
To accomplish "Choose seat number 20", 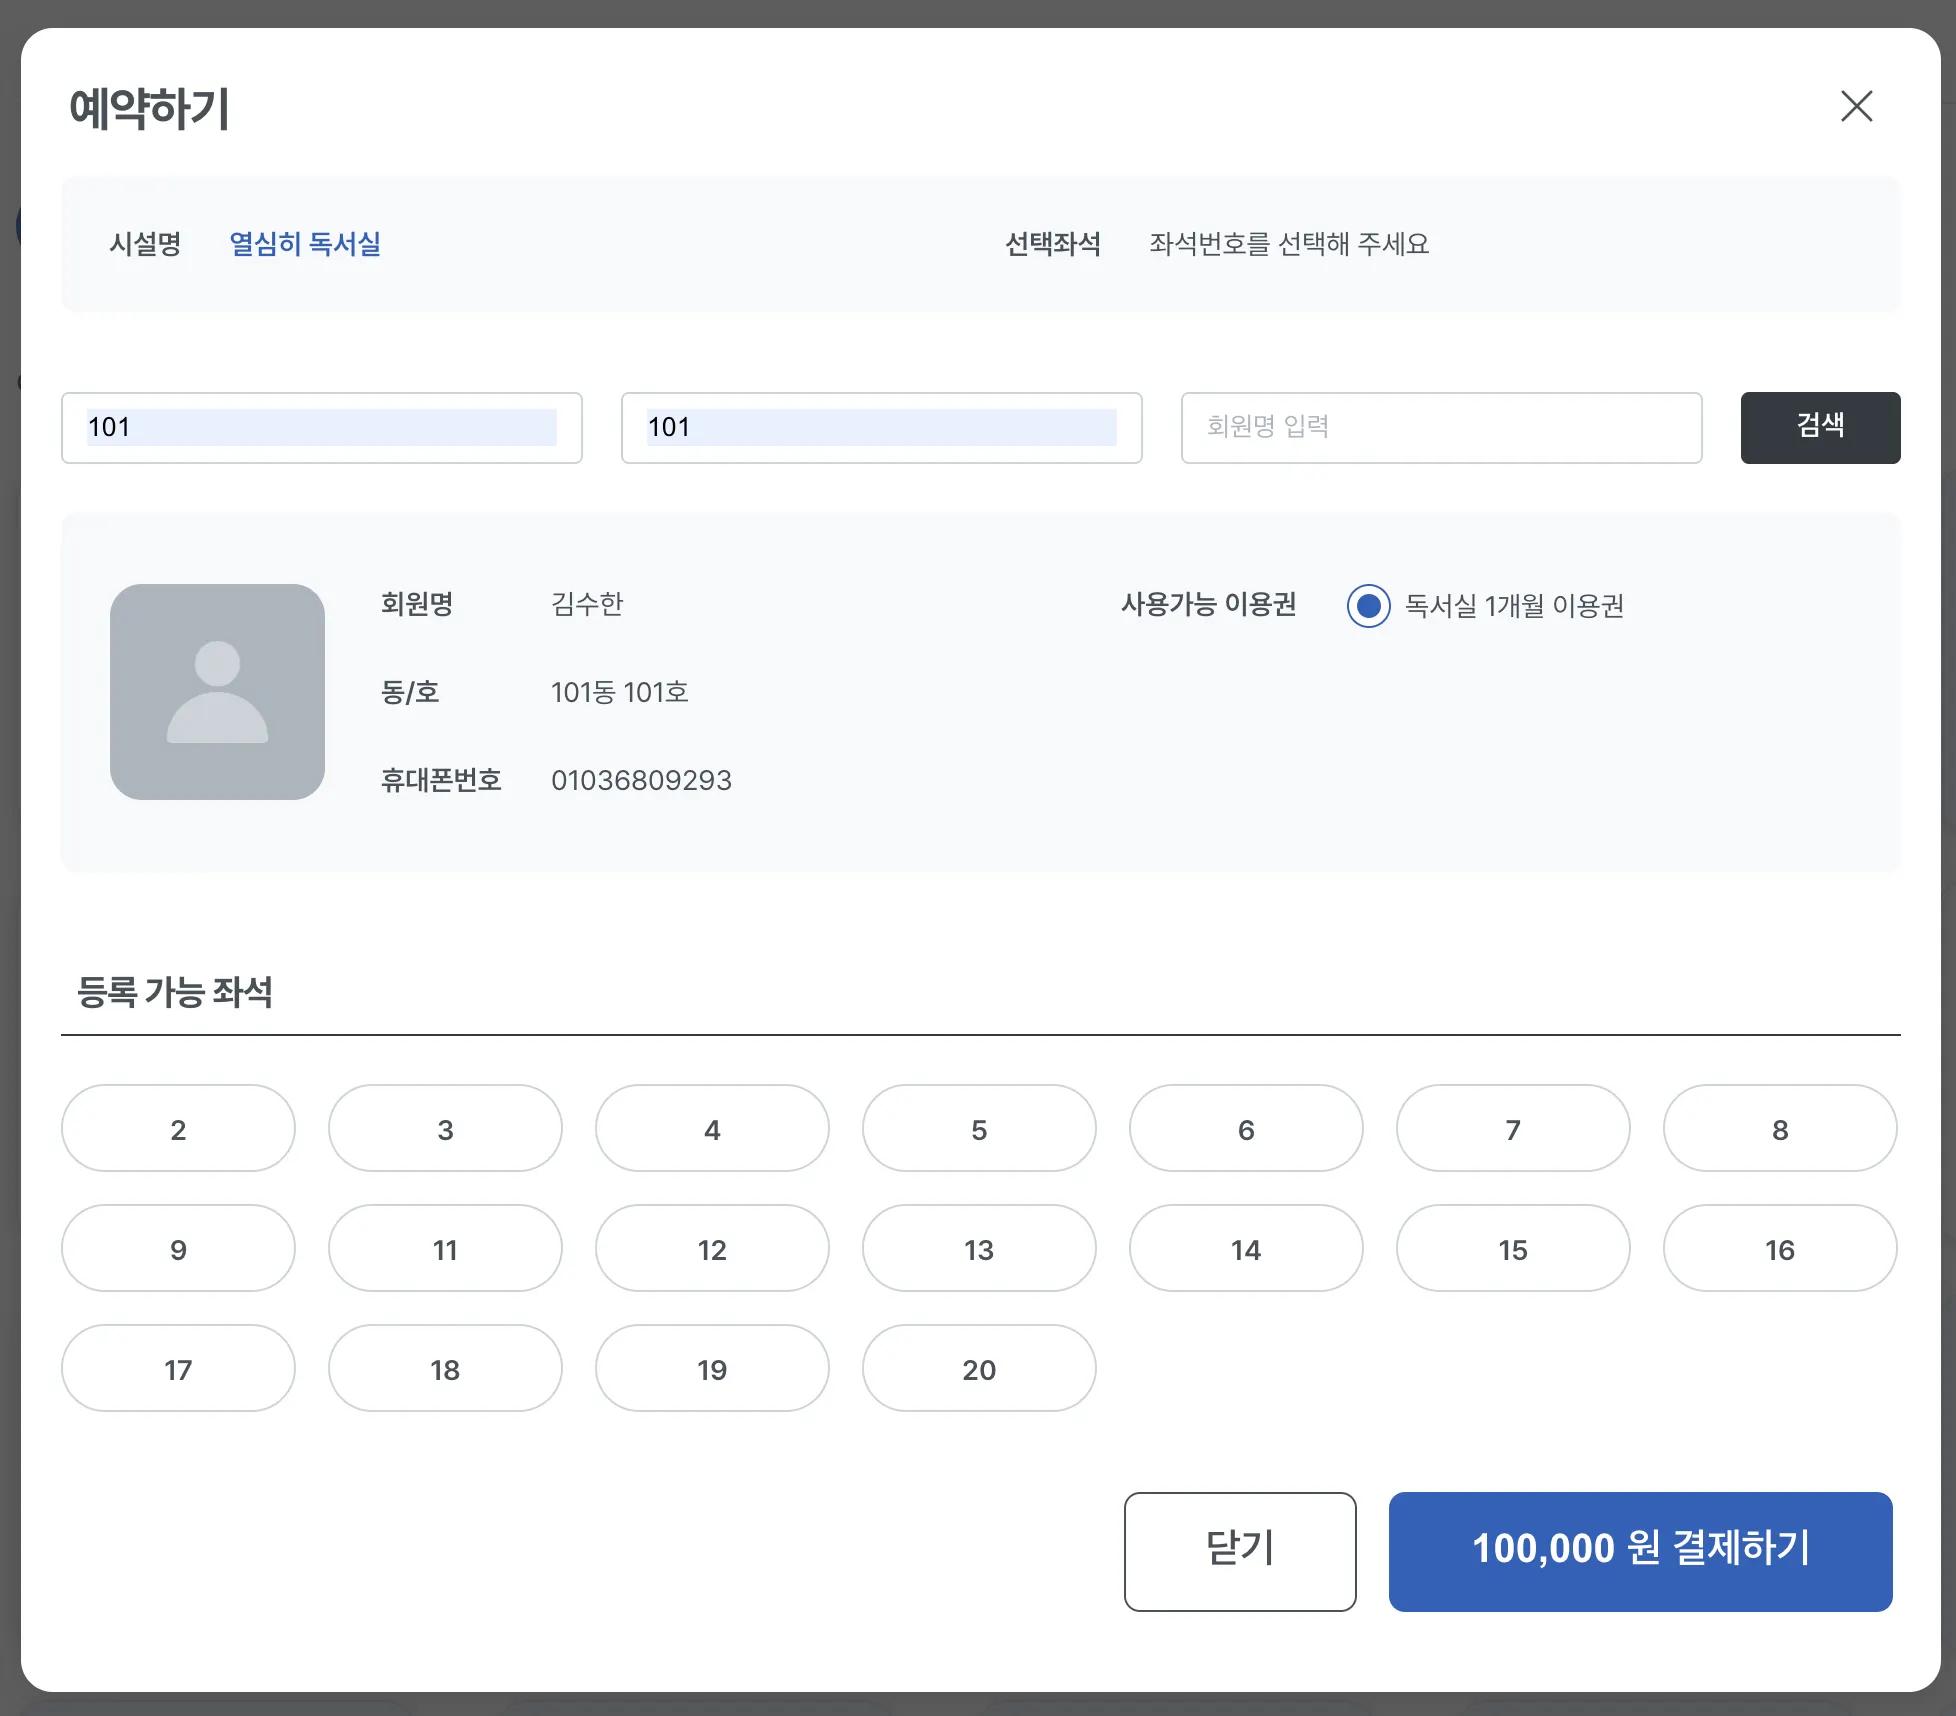I will [979, 1368].
